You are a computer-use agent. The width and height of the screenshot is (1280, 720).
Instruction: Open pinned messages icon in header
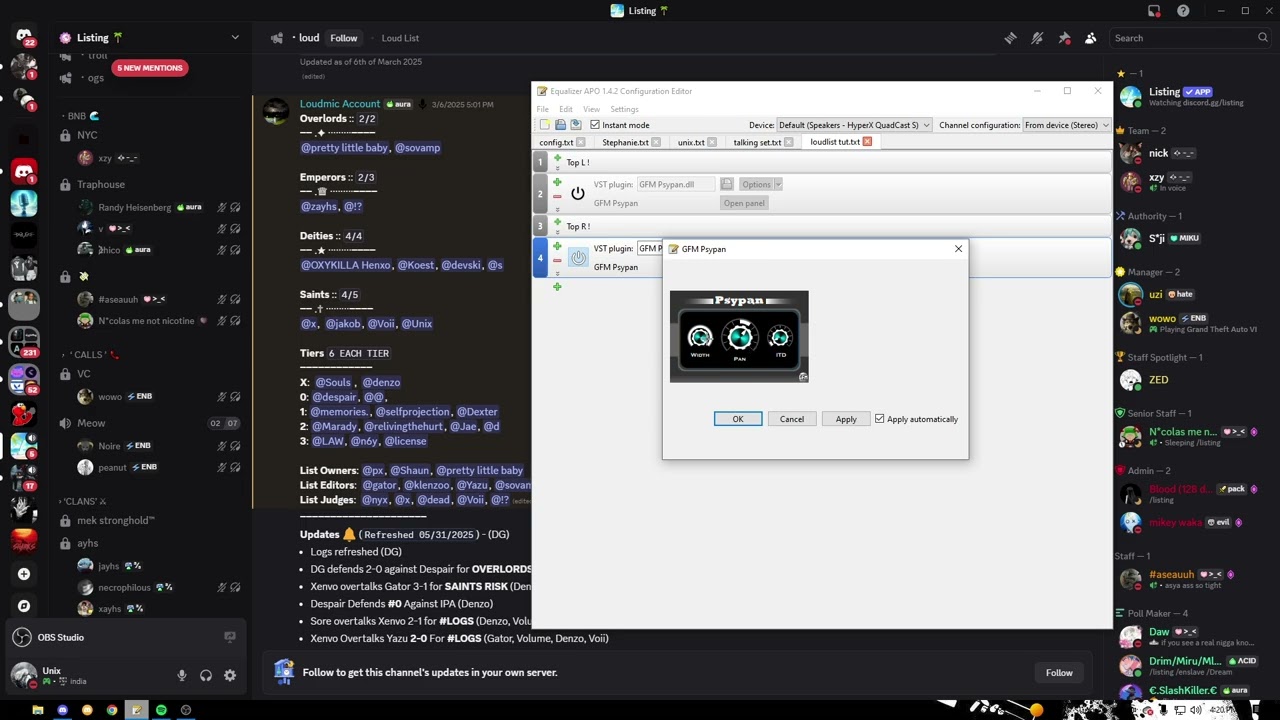tap(1064, 38)
